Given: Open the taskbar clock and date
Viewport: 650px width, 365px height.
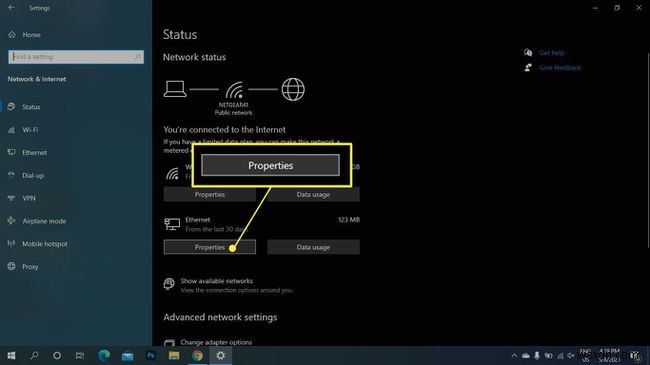Looking at the screenshot, I should click(x=609, y=355).
